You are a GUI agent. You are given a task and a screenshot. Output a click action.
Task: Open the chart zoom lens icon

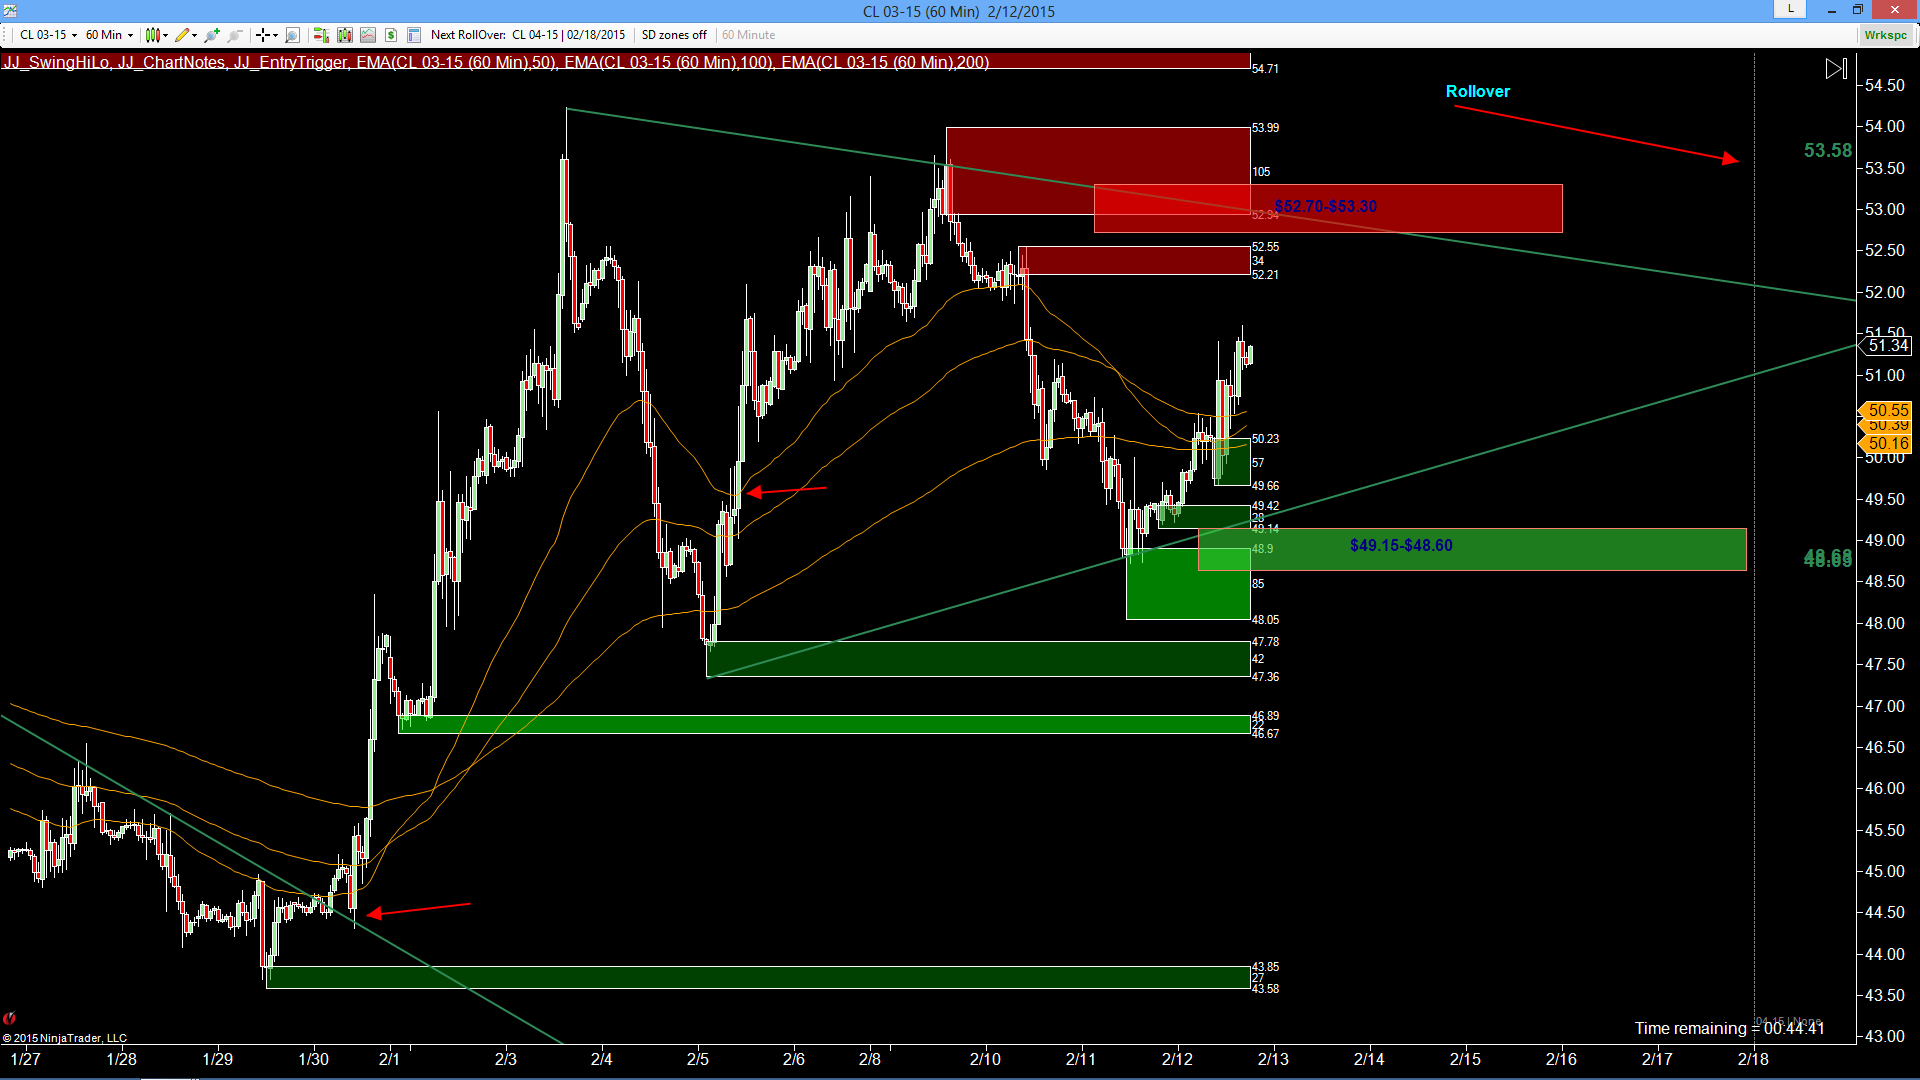(x=292, y=35)
